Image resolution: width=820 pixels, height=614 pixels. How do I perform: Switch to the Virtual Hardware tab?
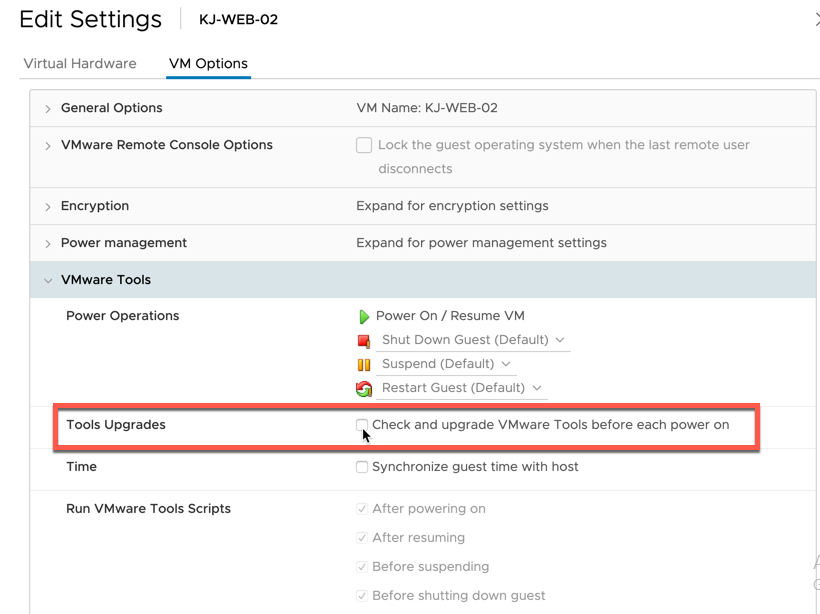[x=80, y=63]
